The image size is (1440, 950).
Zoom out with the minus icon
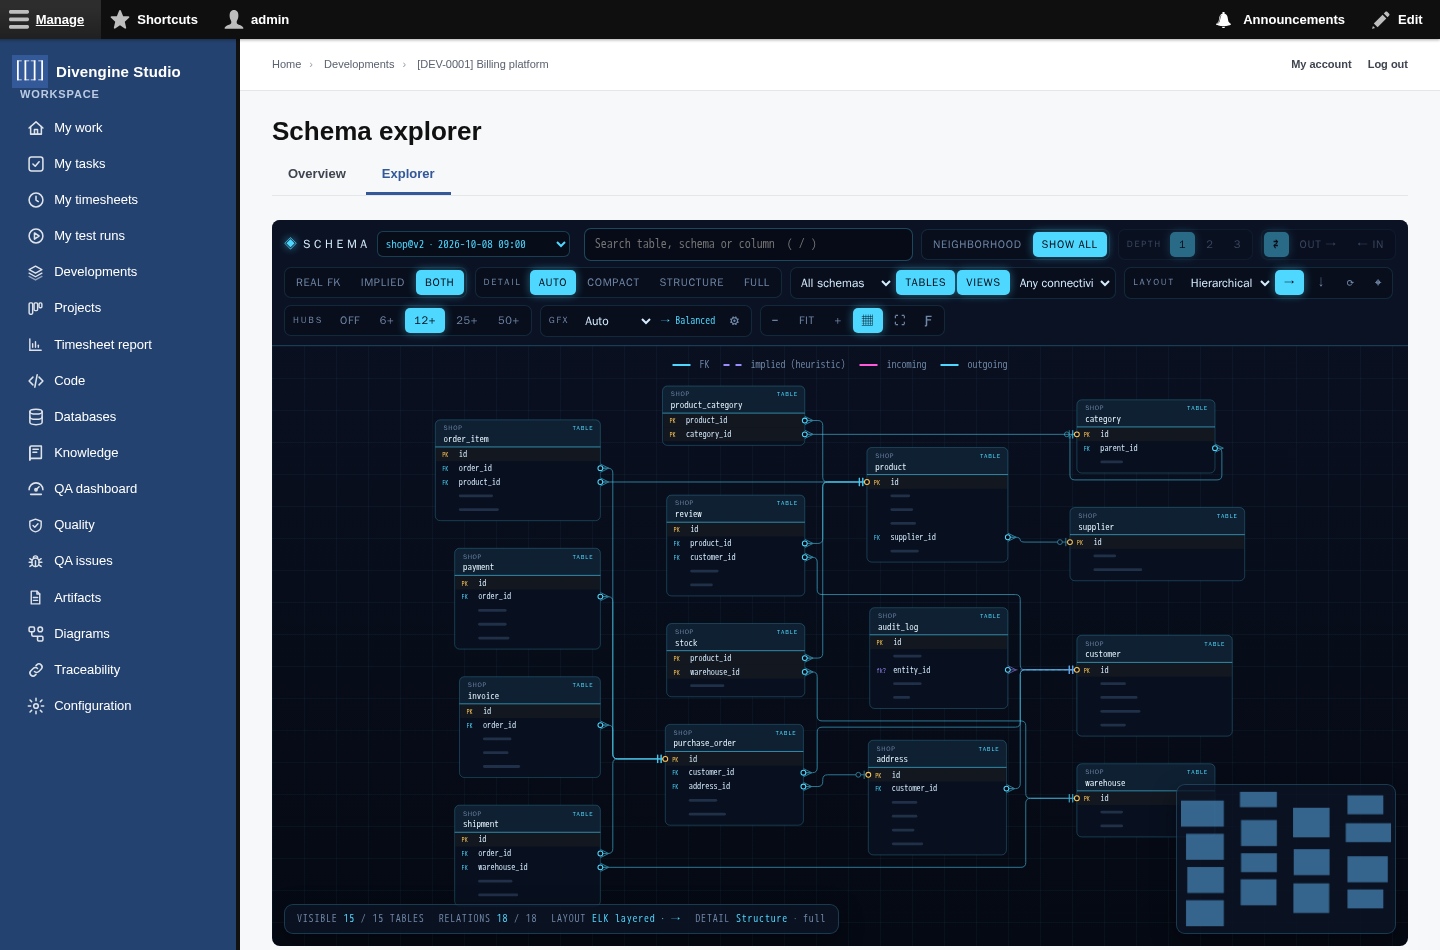tap(775, 321)
